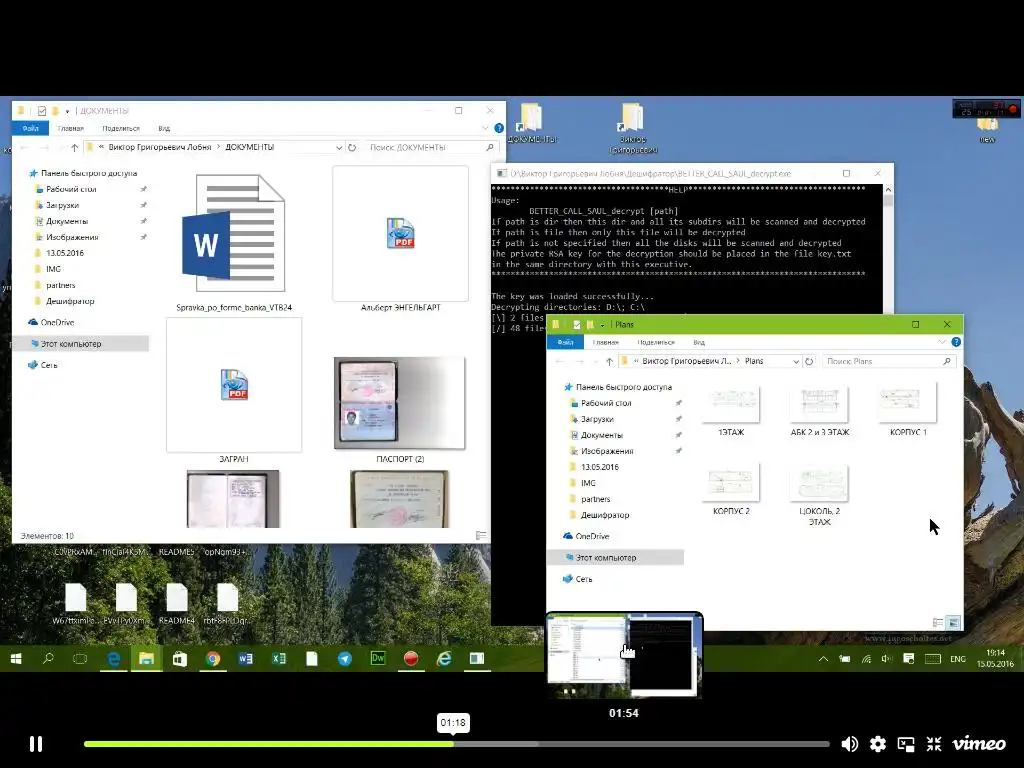Viewport: 1024px width, 768px height.
Task: Refresh the ДОКУМЕНТЫ folder view
Action: pos(352,148)
